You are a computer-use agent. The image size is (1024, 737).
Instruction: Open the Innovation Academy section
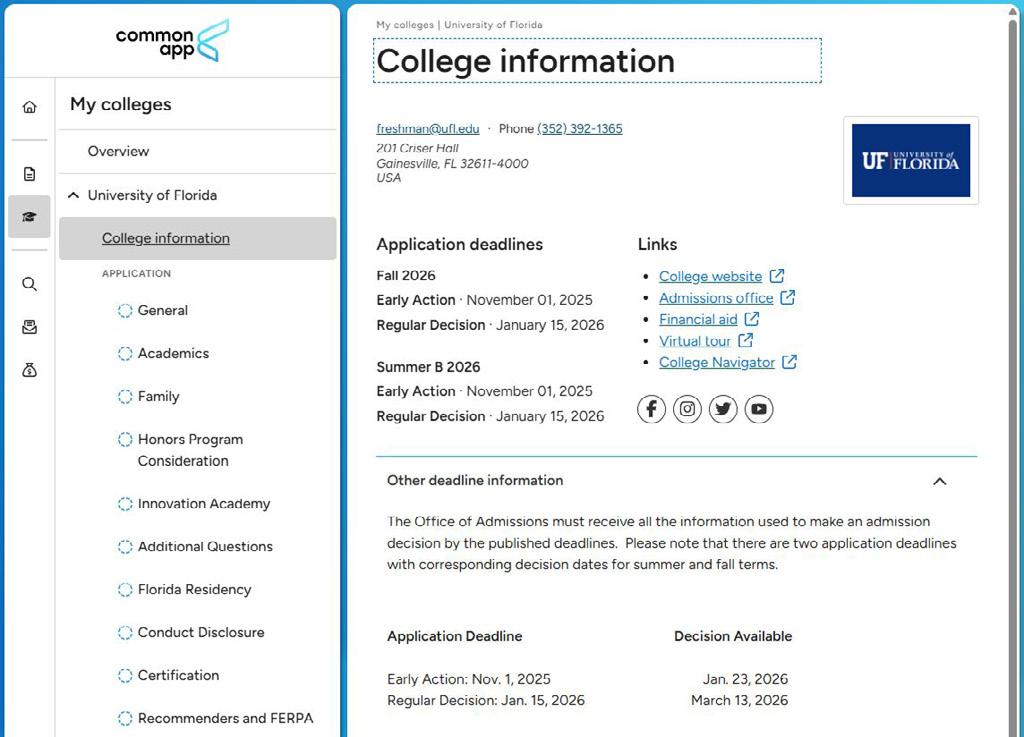point(204,504)
